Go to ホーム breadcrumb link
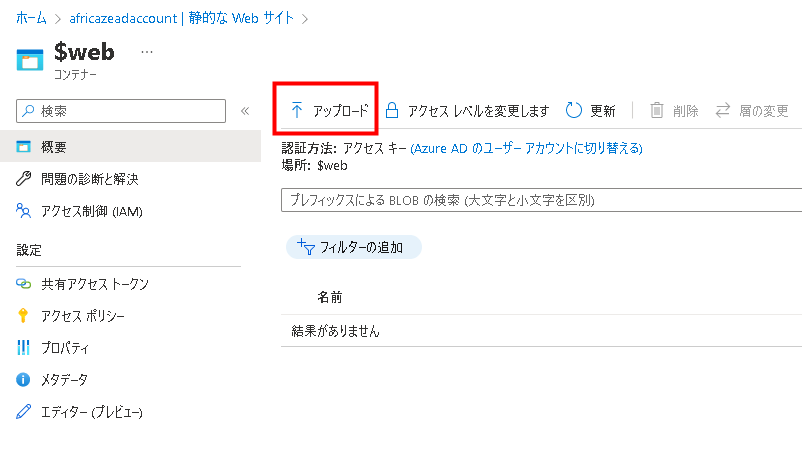The width and height of the screenshot is (802, 467). click(31, 18)
